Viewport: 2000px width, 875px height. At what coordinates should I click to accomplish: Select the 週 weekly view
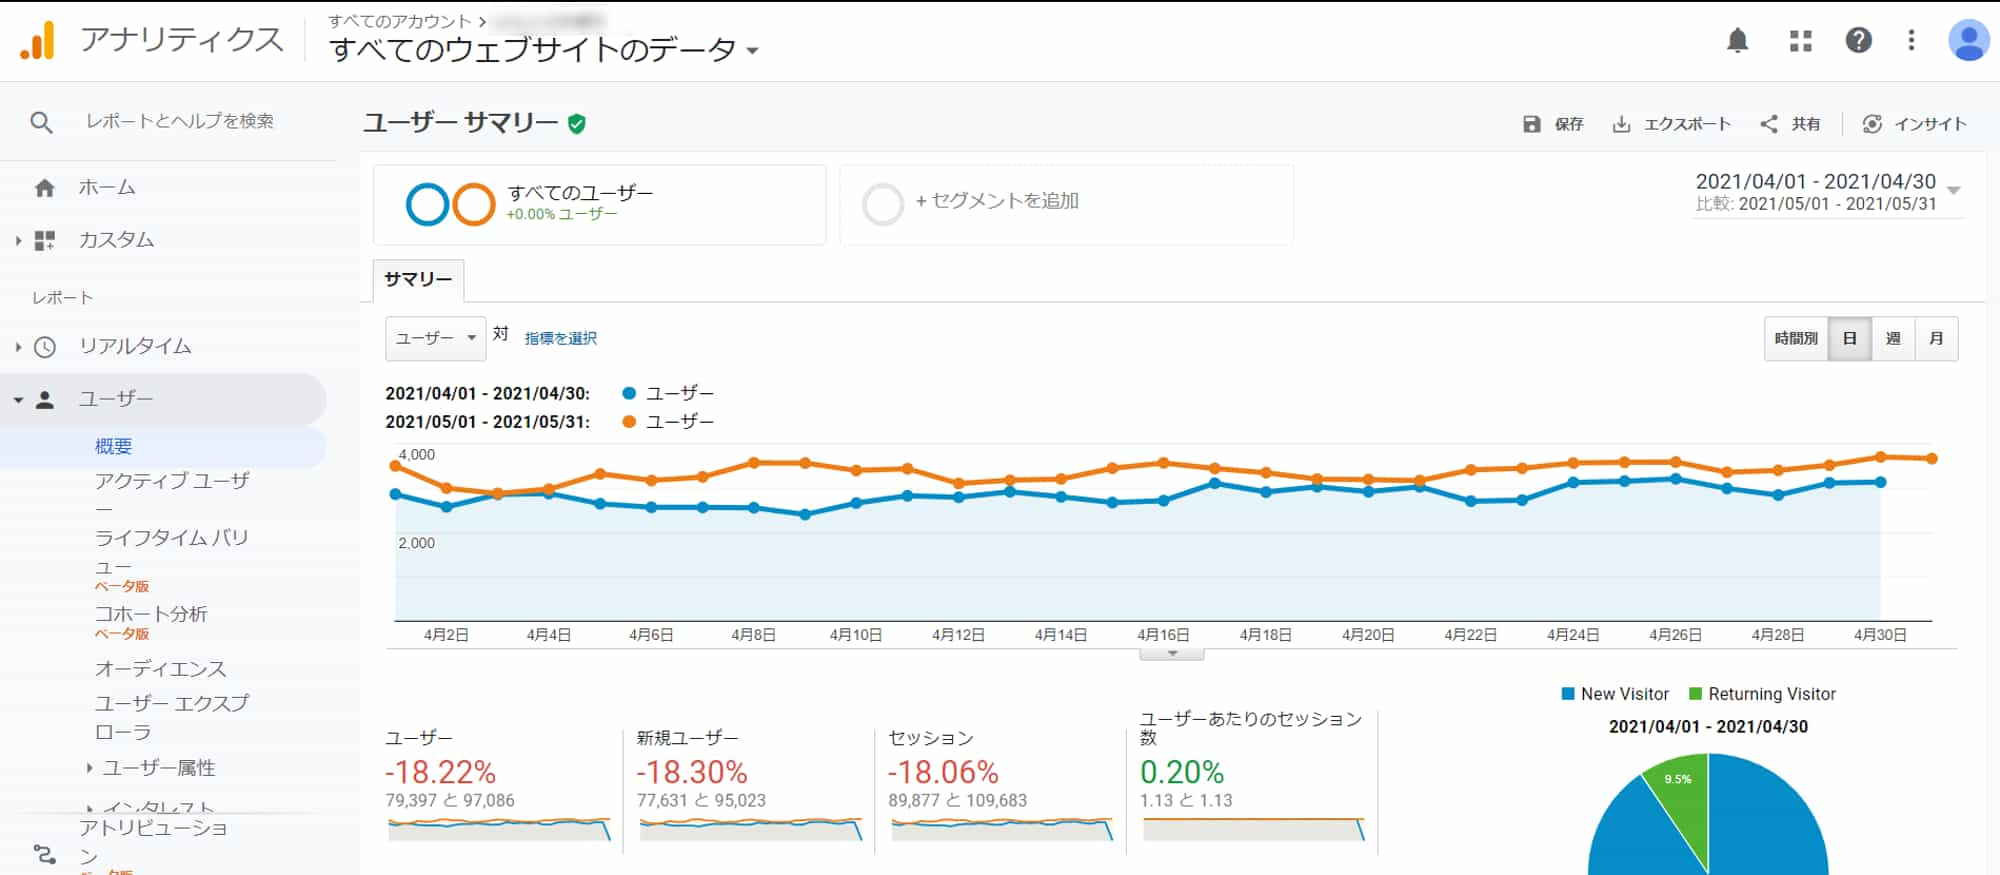1893,339
